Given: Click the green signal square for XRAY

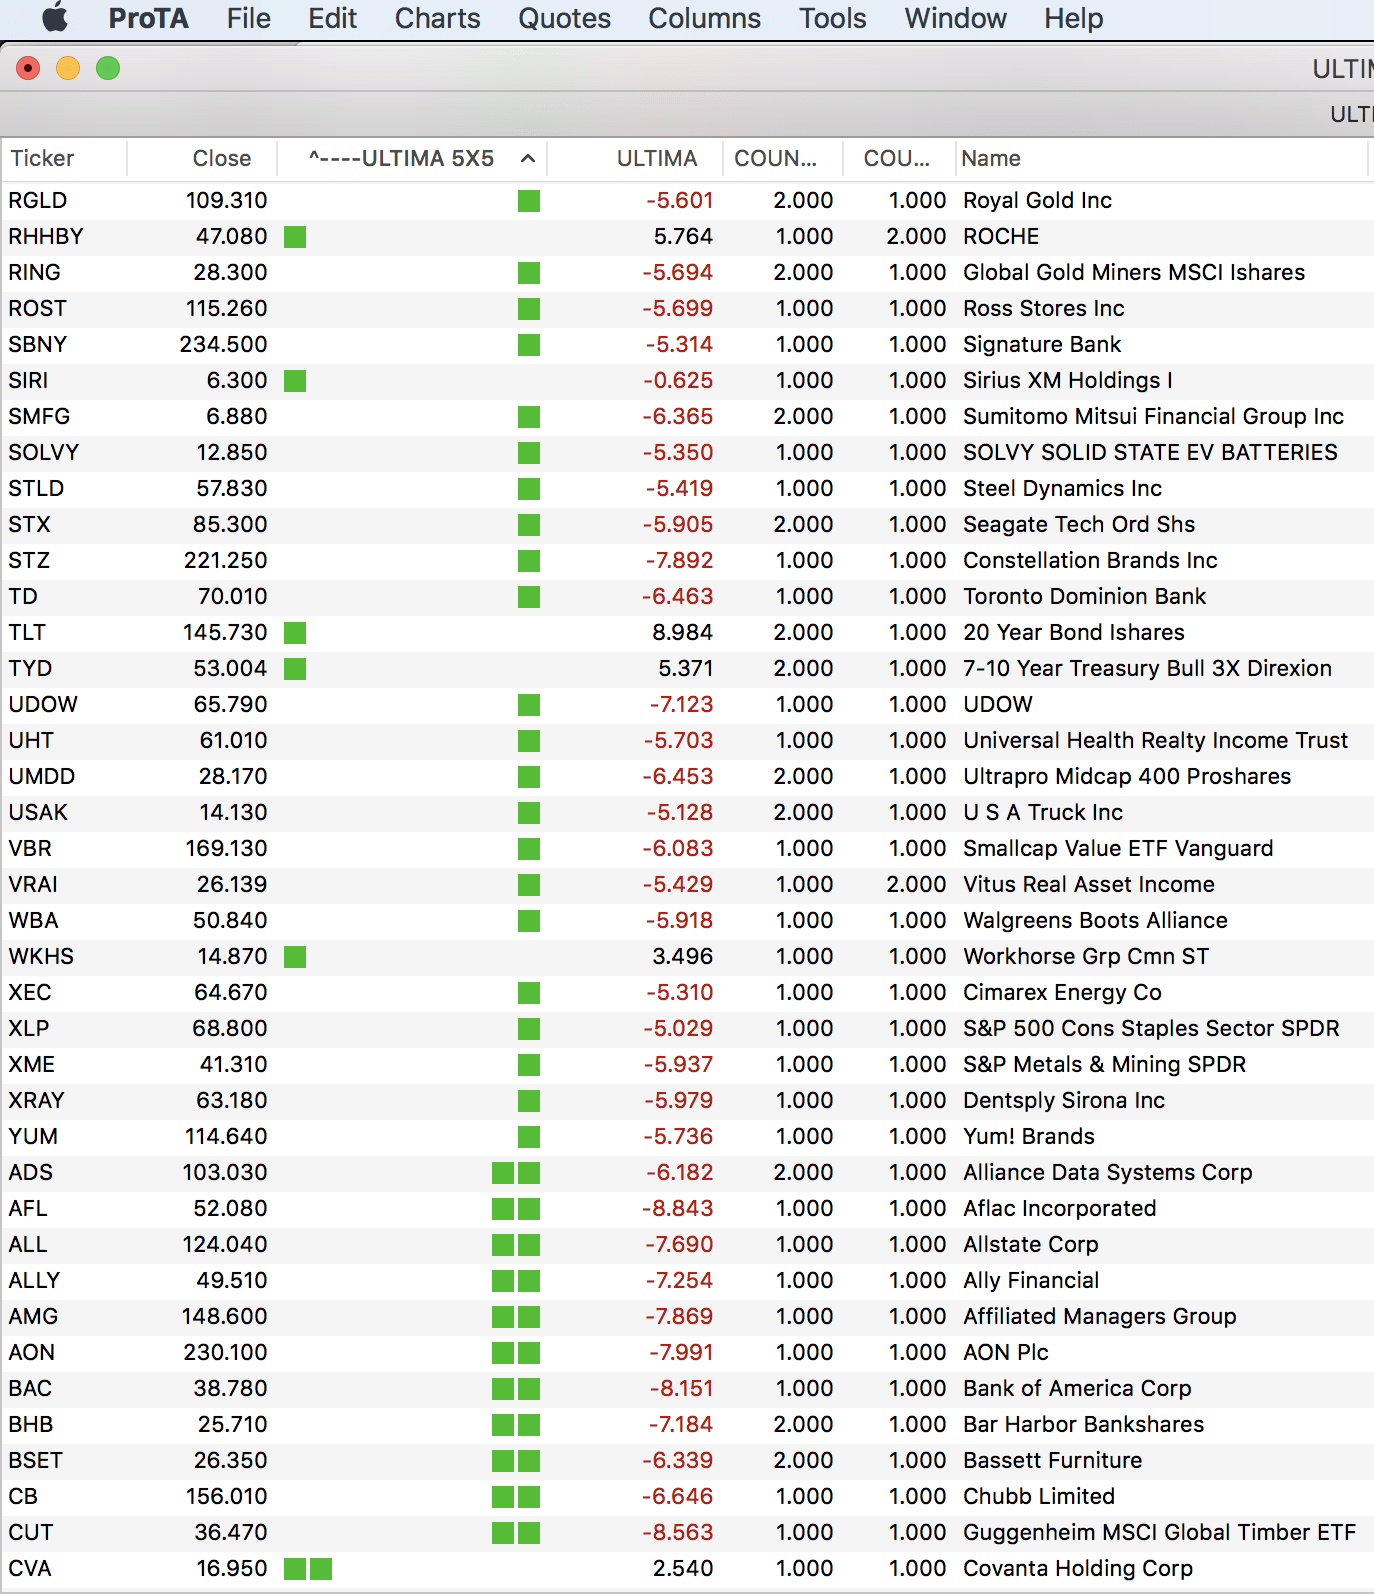Looking at the screenshot, I should tap(529, 1101).
